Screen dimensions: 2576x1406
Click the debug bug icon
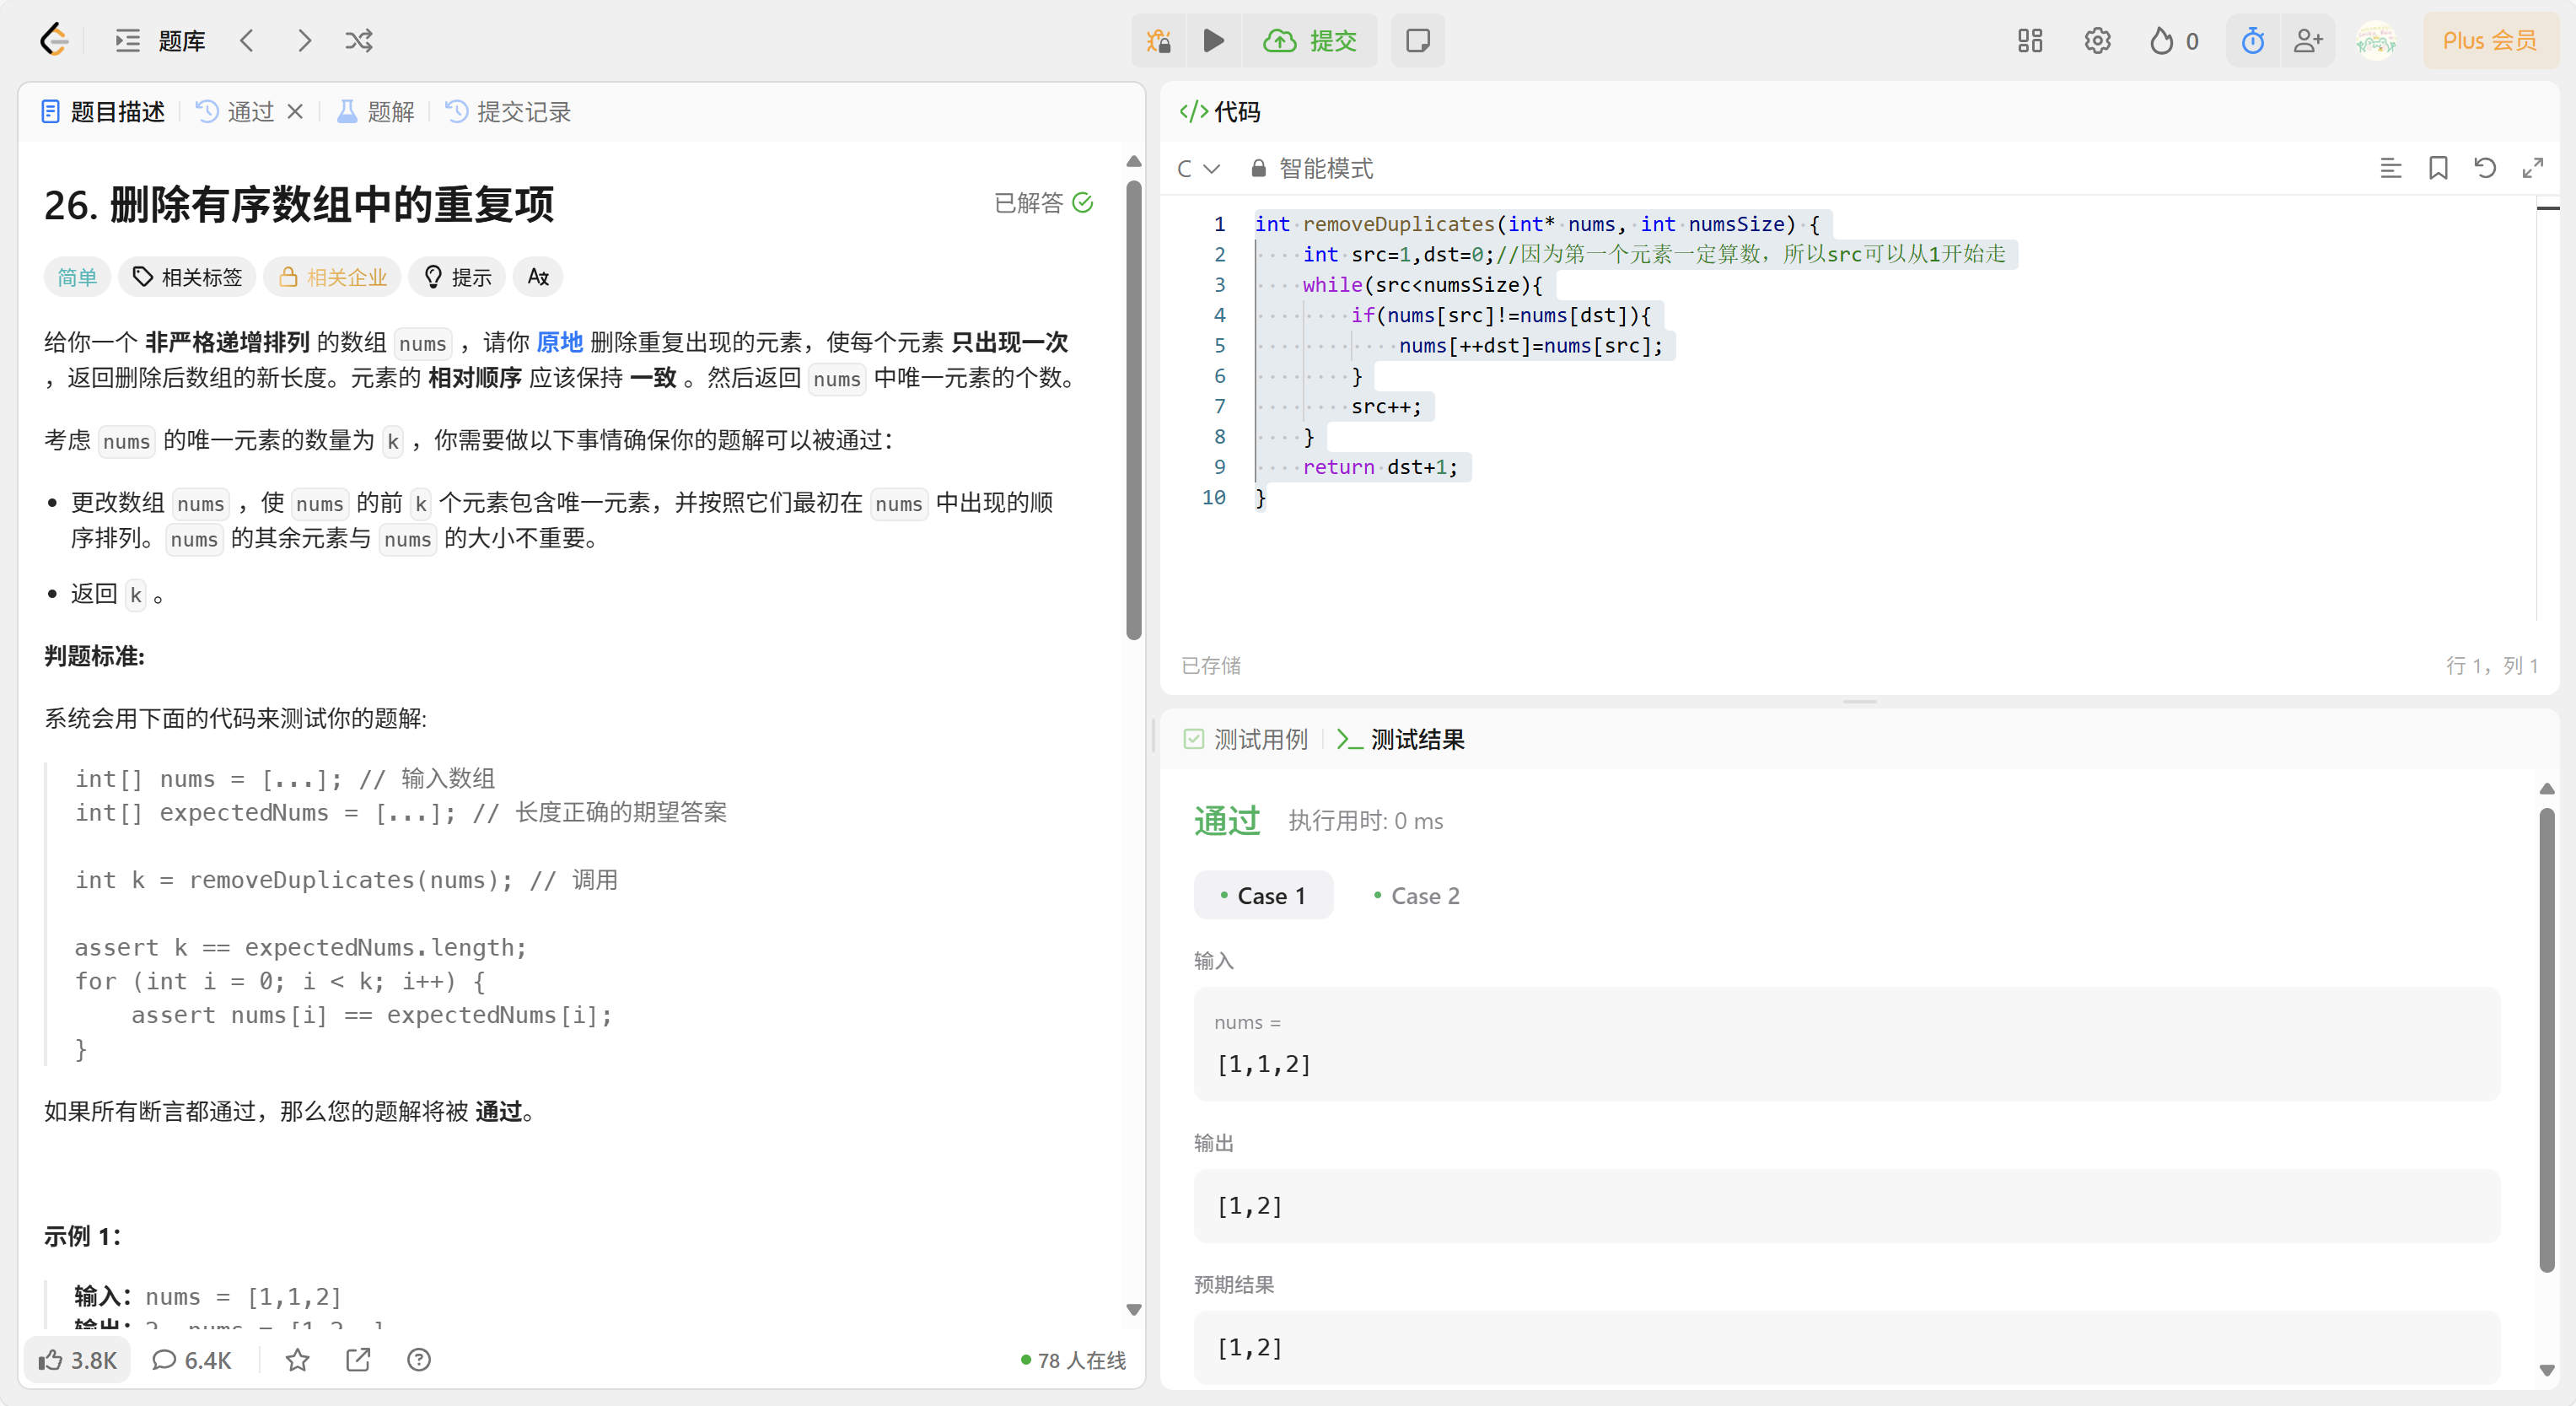1159,41
